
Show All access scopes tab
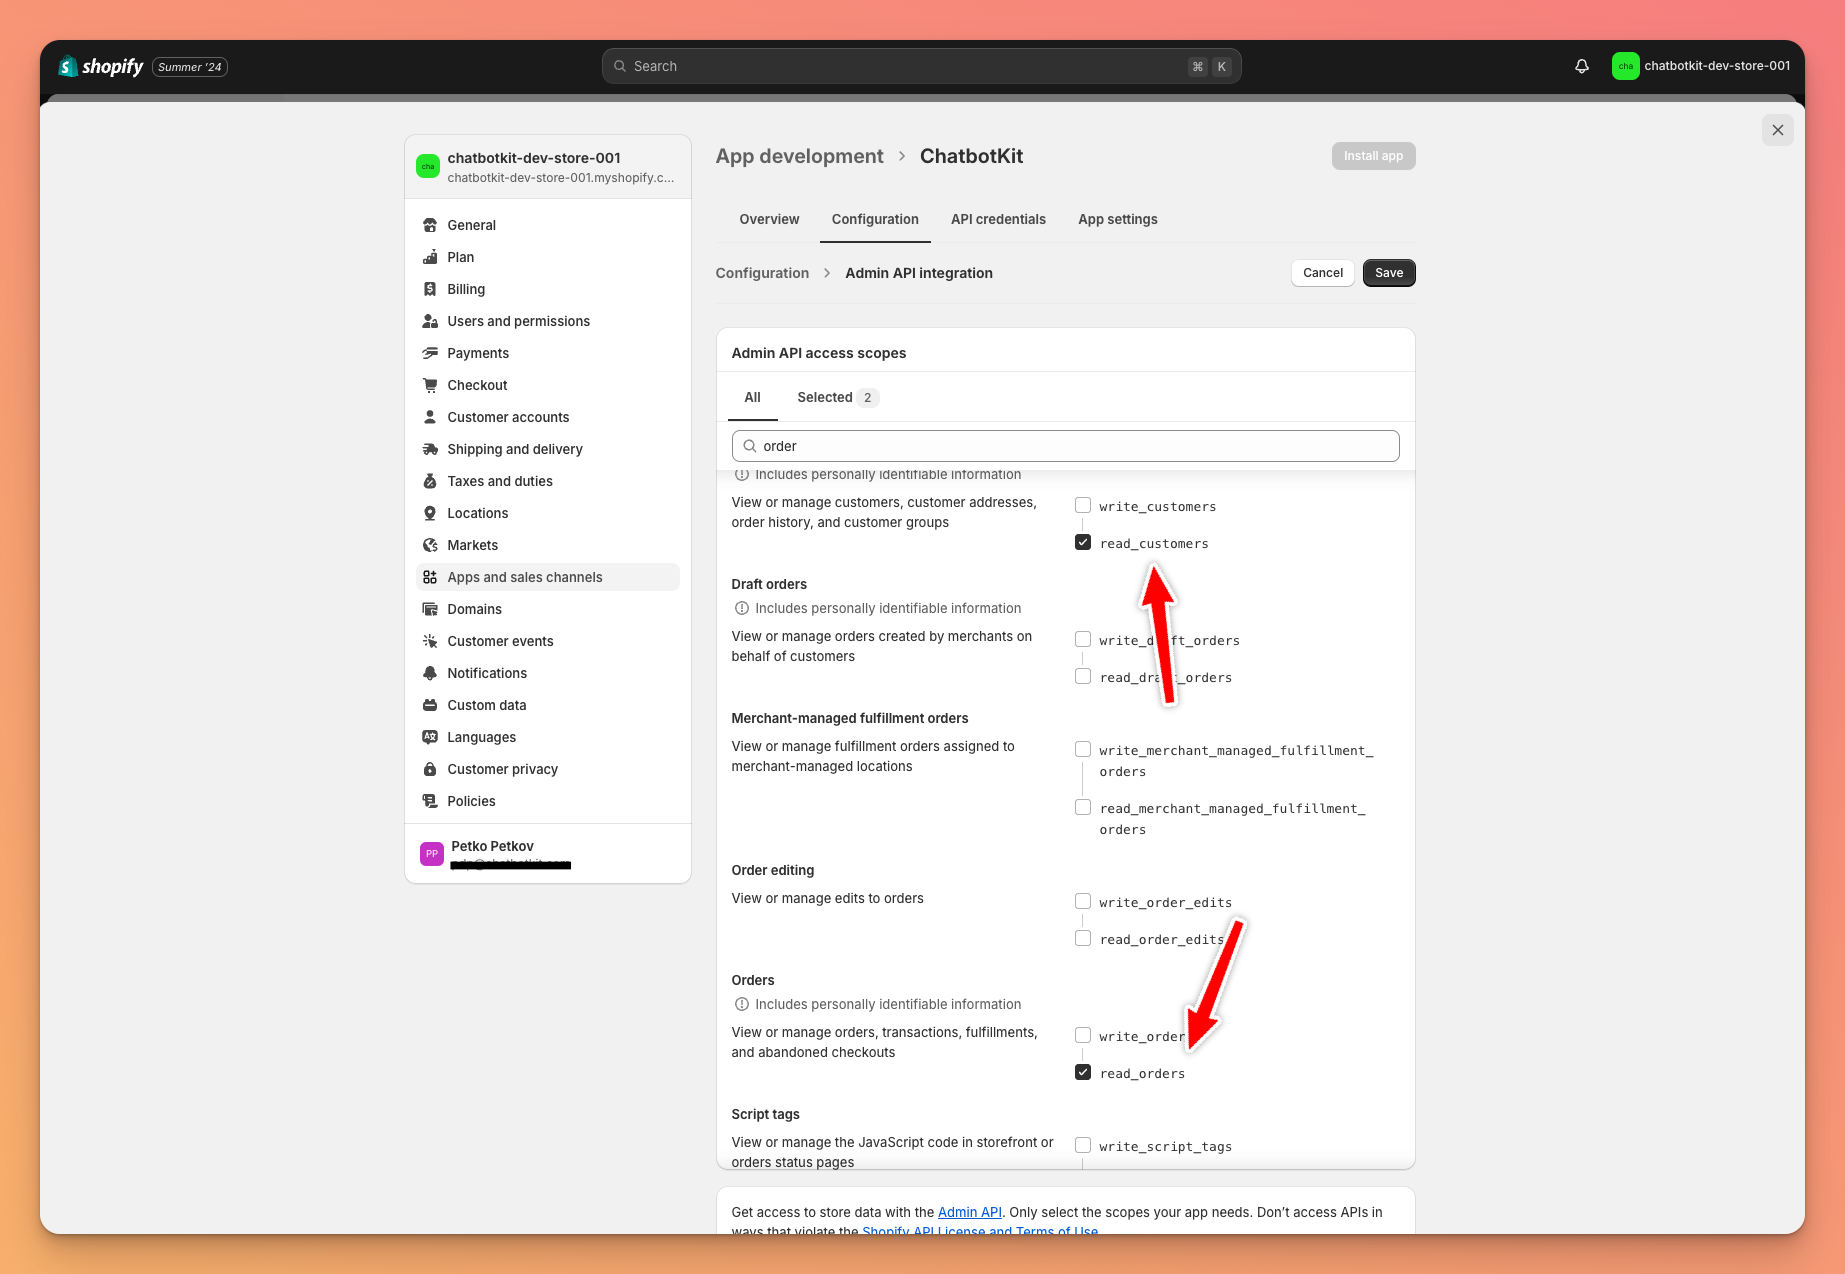click(752, 397)
